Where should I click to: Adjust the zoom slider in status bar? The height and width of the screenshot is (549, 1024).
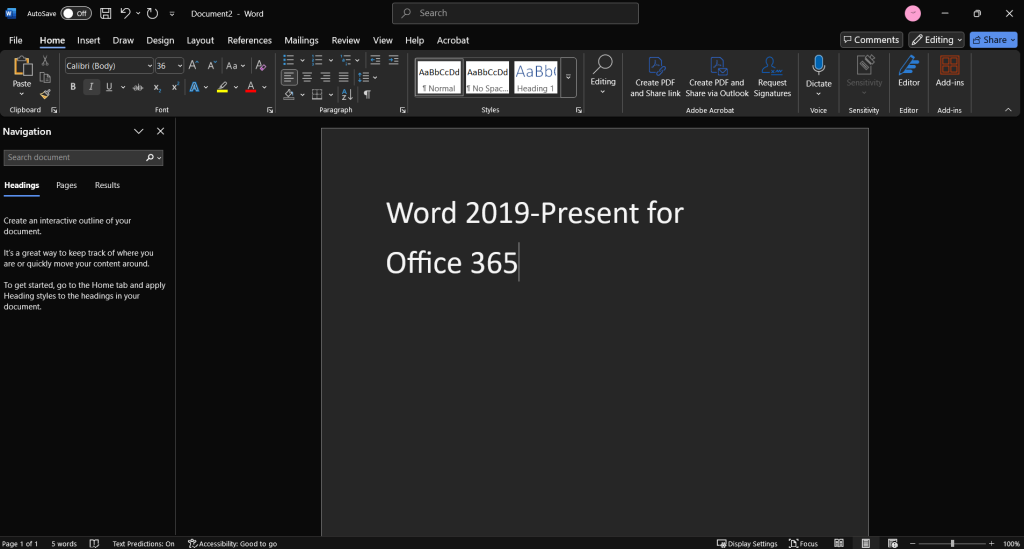(x=952, y=543)
